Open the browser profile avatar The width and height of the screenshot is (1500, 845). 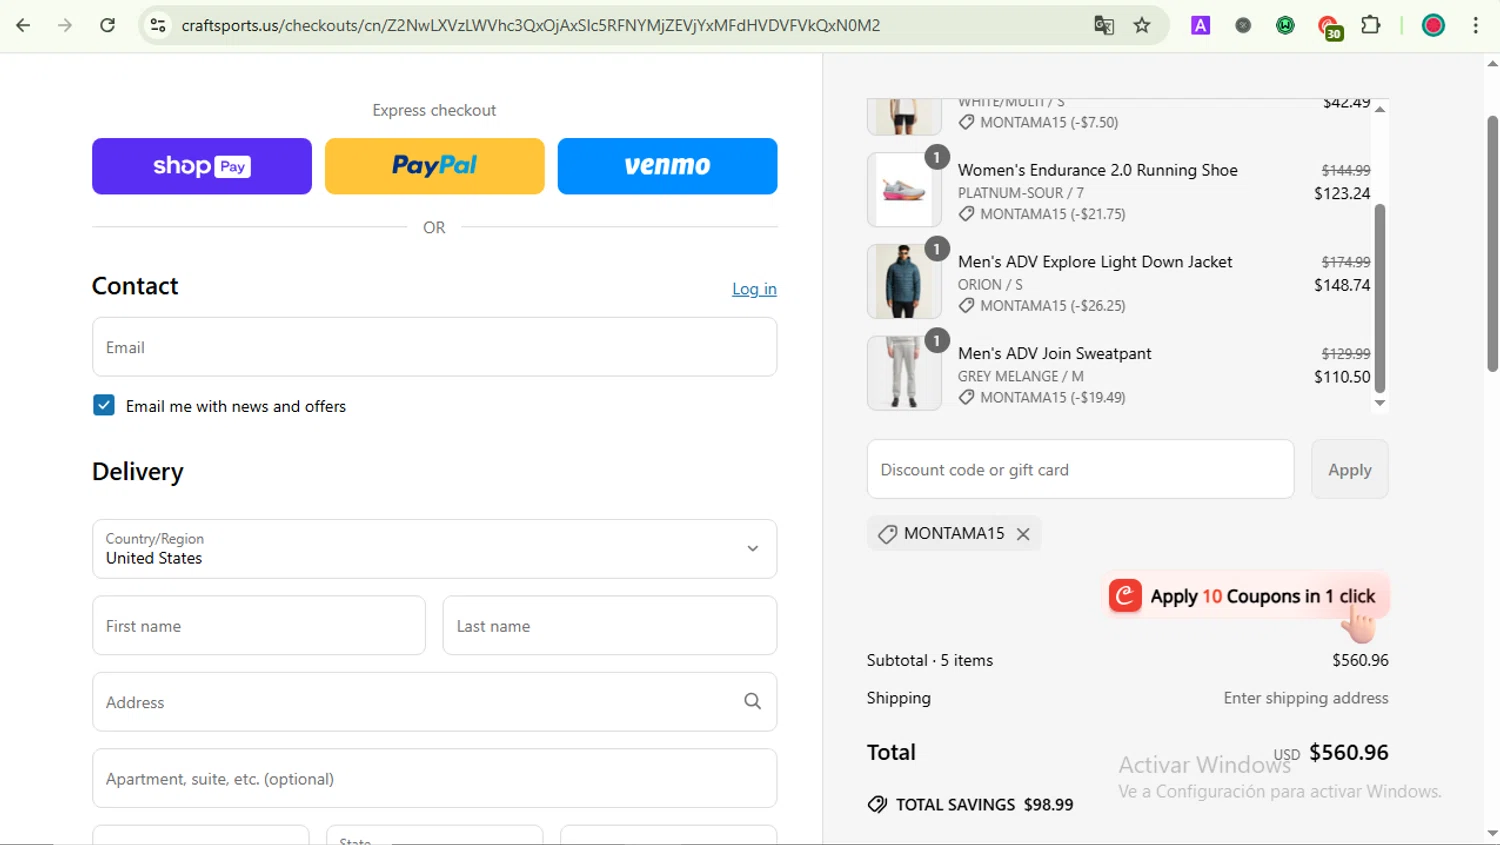pyautogui.click(x=1433, y=25)
